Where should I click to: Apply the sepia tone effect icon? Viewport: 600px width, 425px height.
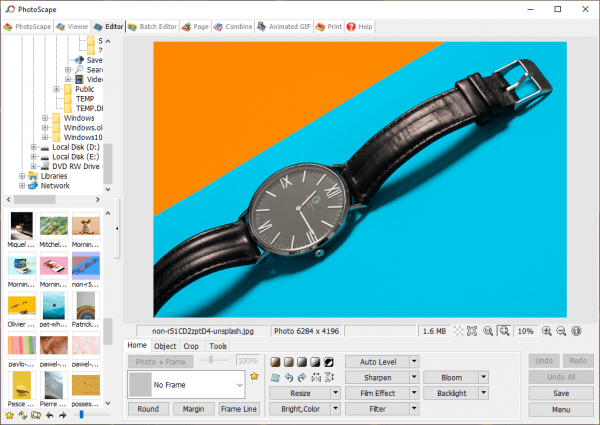tap(275, 362)
